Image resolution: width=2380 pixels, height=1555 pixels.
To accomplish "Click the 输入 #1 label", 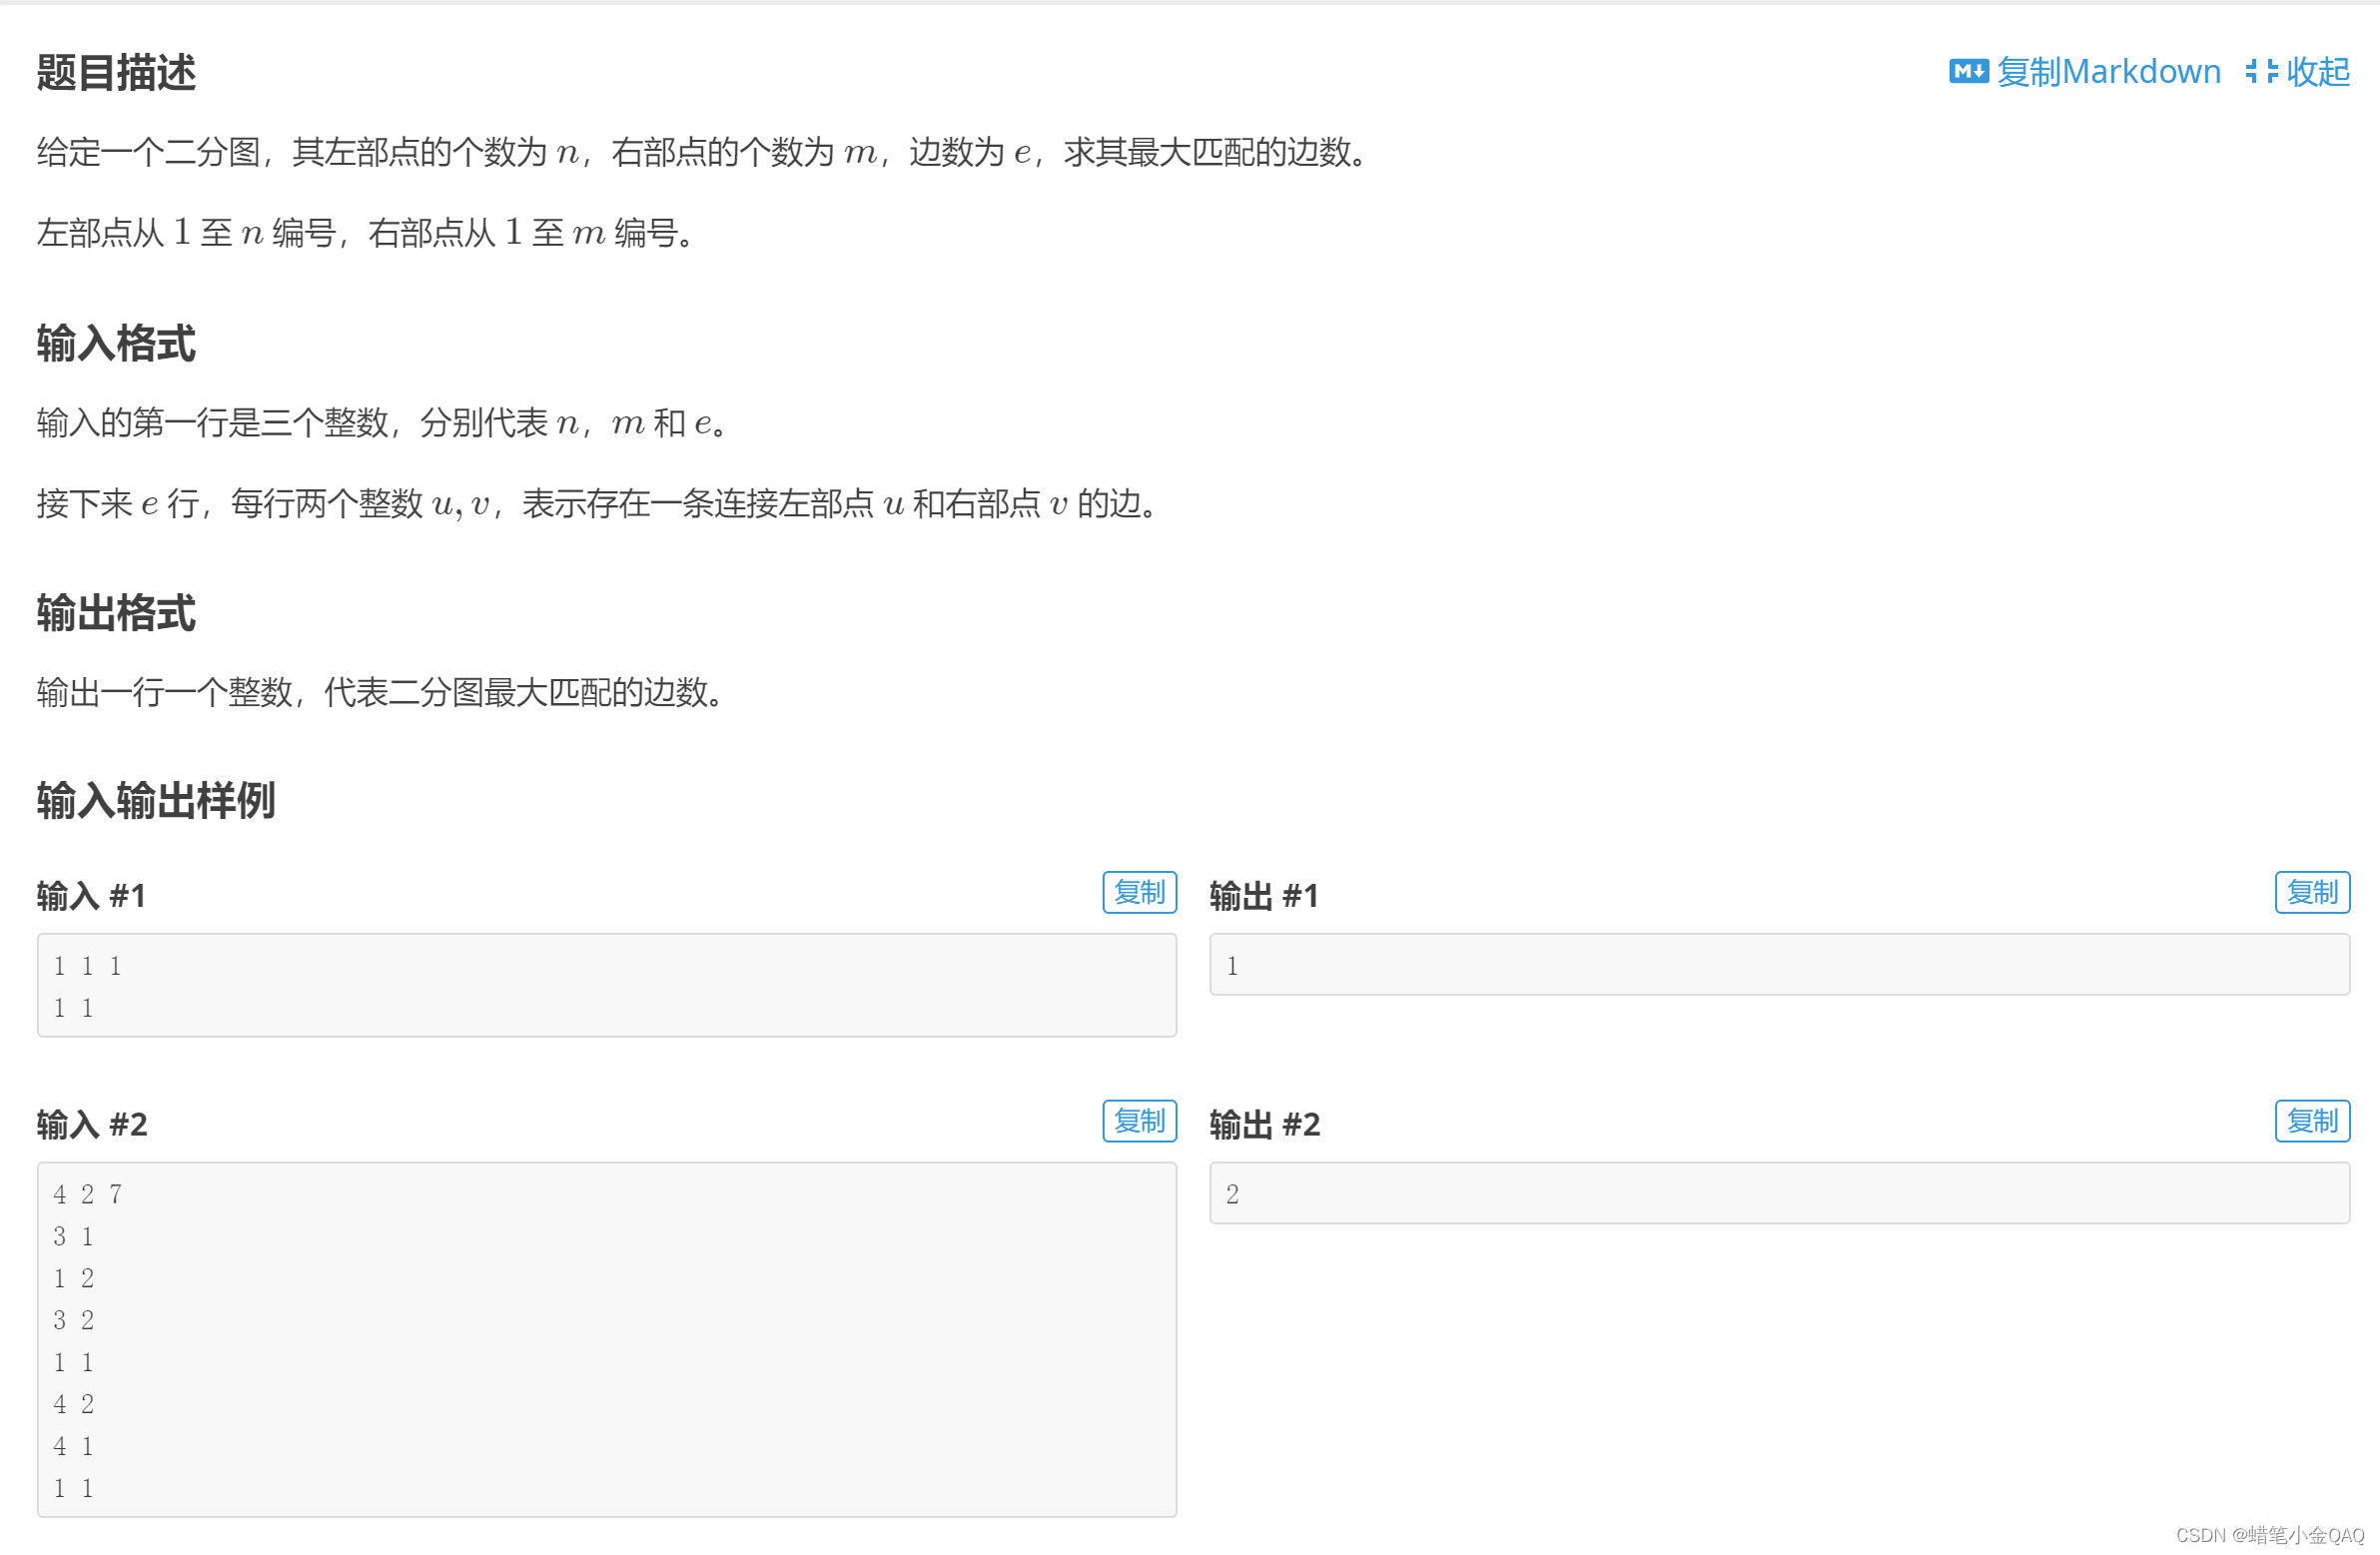I will coord(92,896).
